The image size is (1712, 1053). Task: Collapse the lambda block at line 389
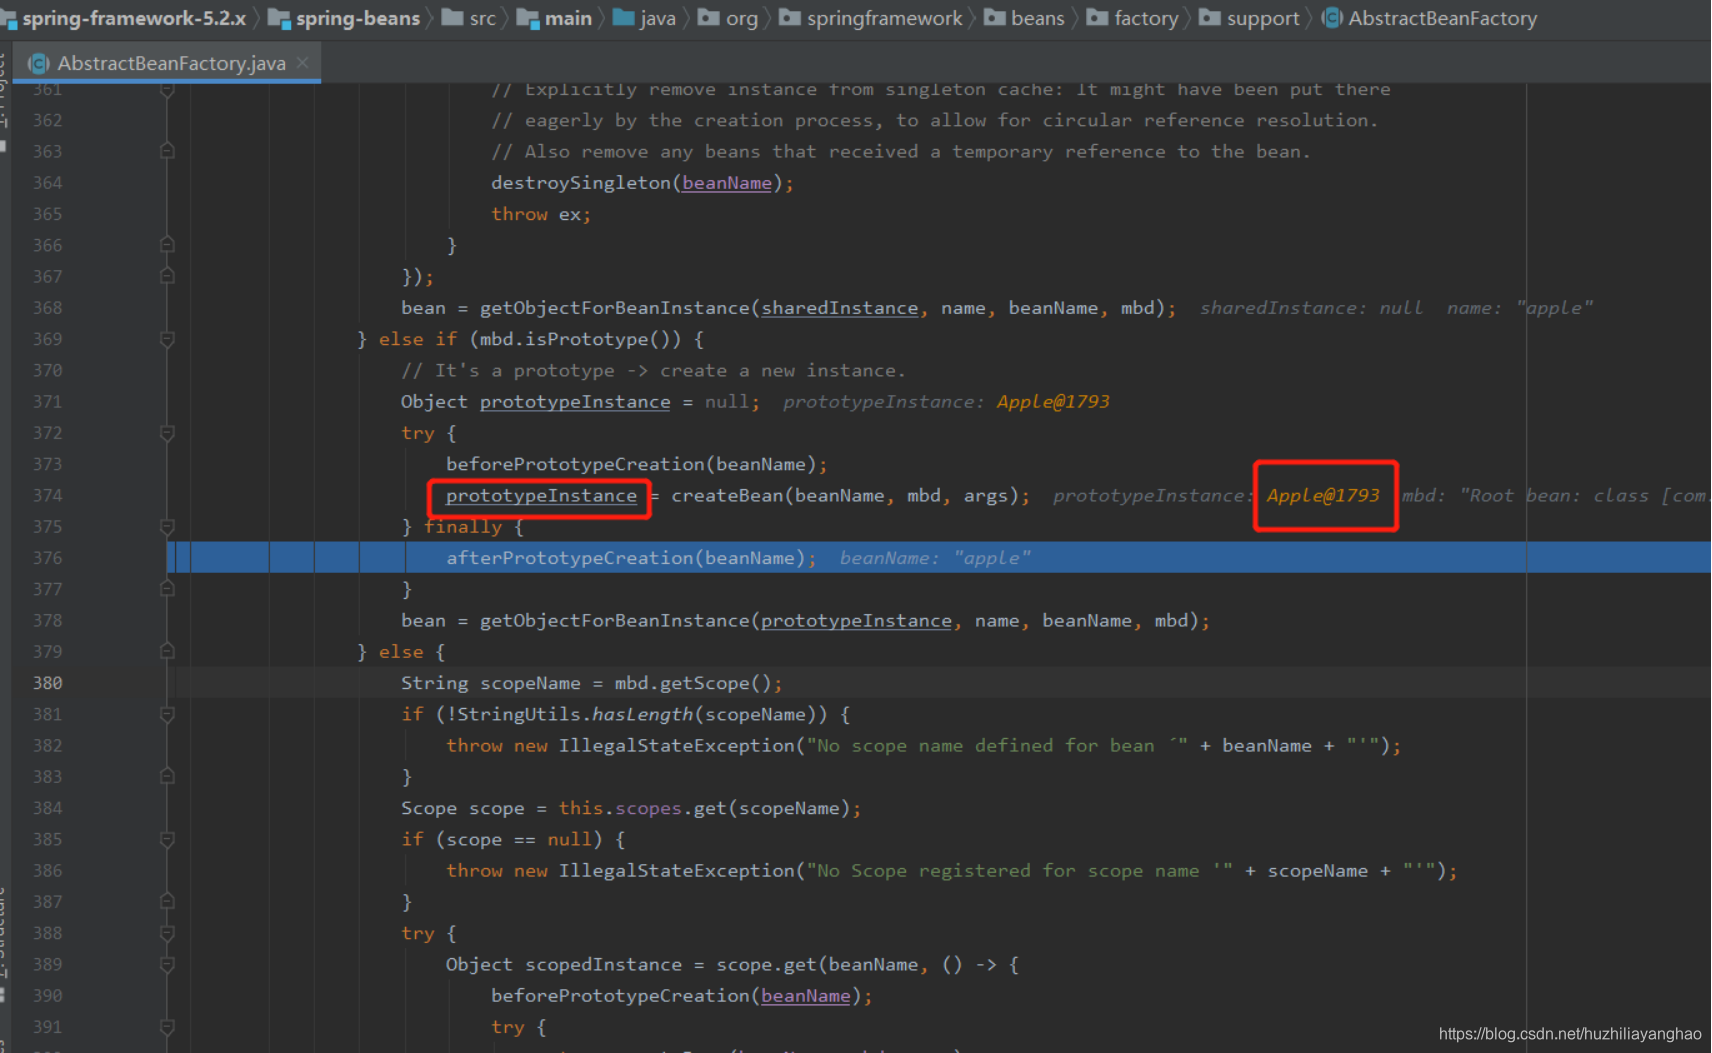coord(167,965)
